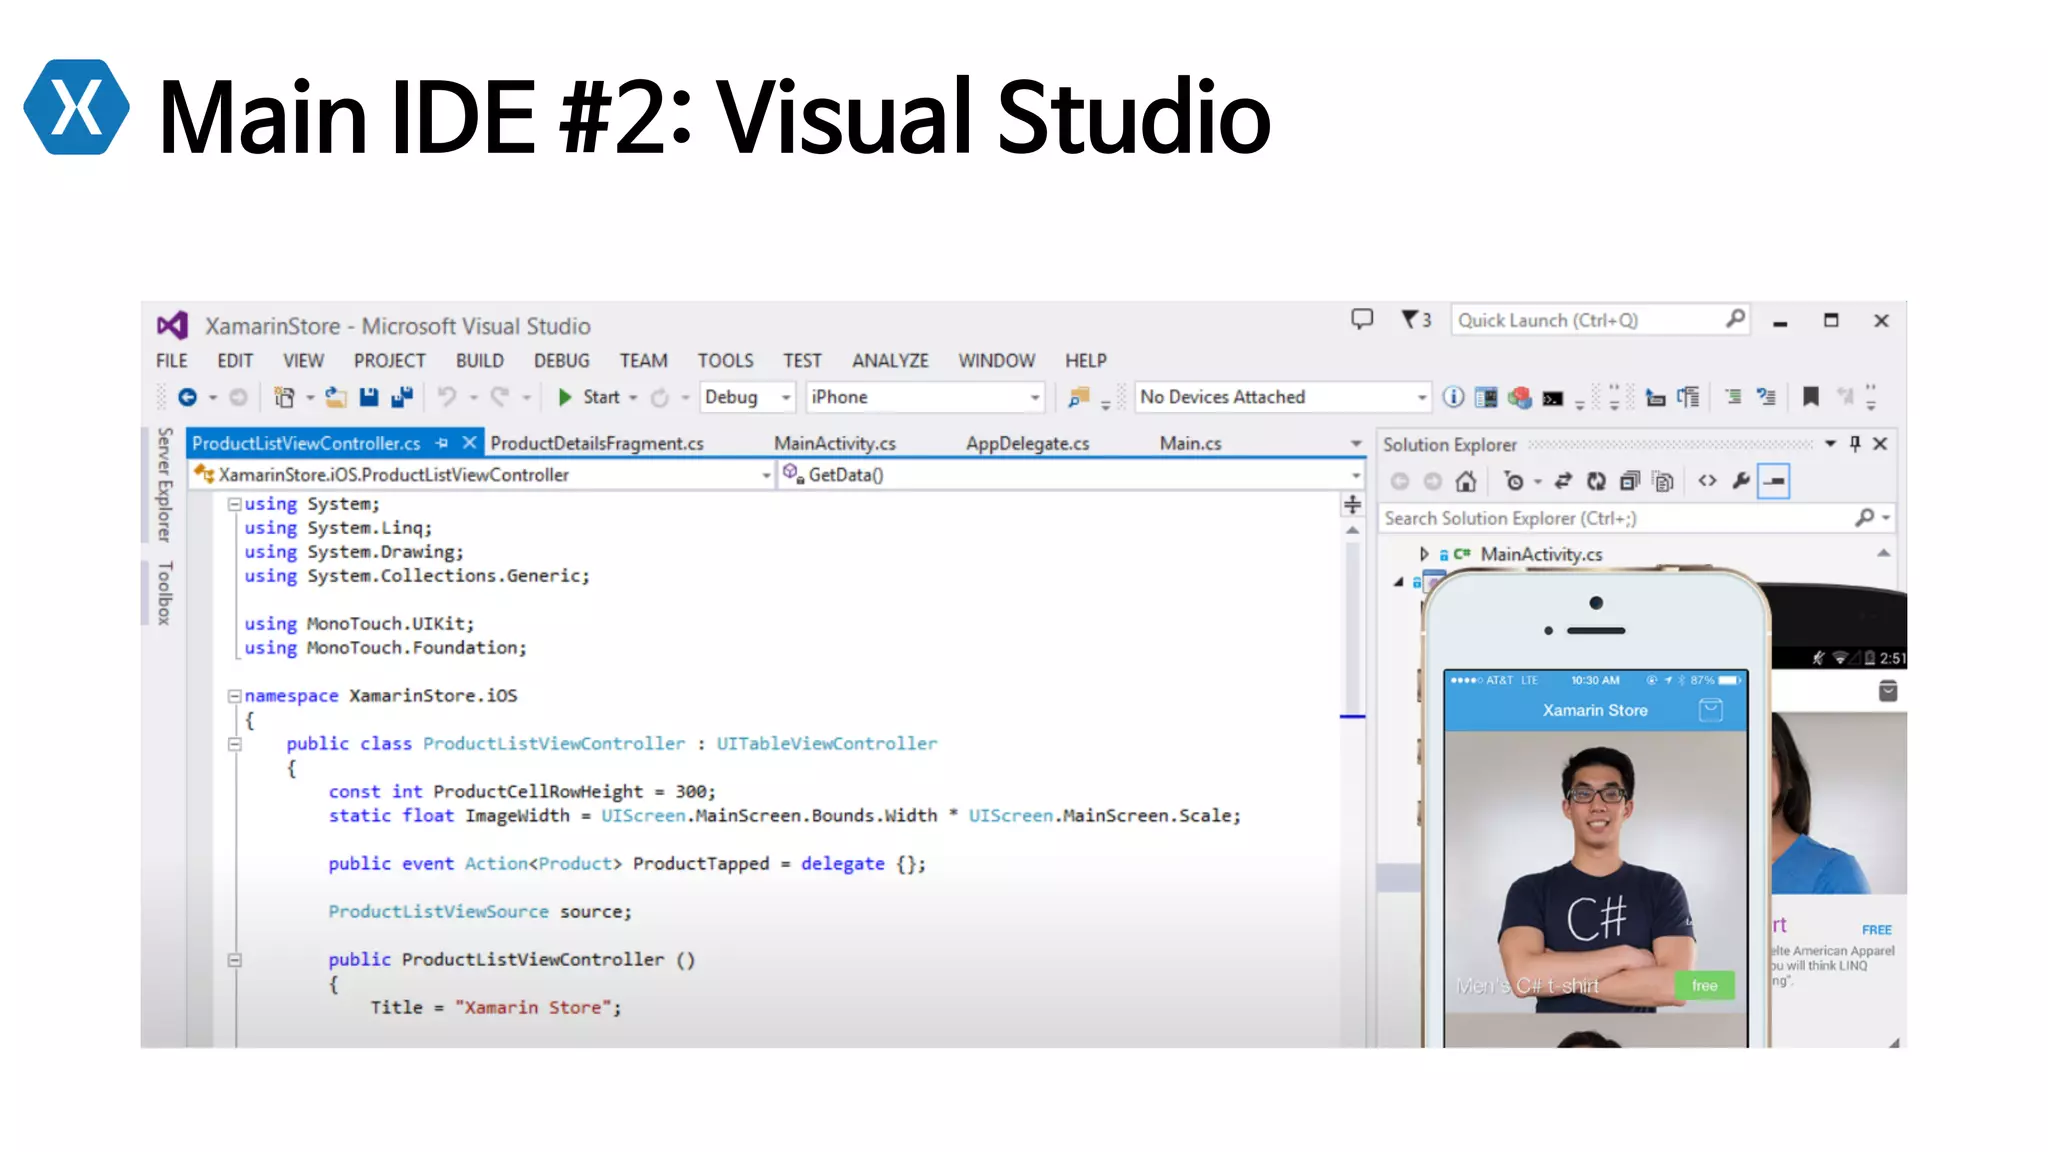Toggle auto-hide pin on Solution Explorer
Viewport: 2048px width, 1152px height.
click(1855, 443)
